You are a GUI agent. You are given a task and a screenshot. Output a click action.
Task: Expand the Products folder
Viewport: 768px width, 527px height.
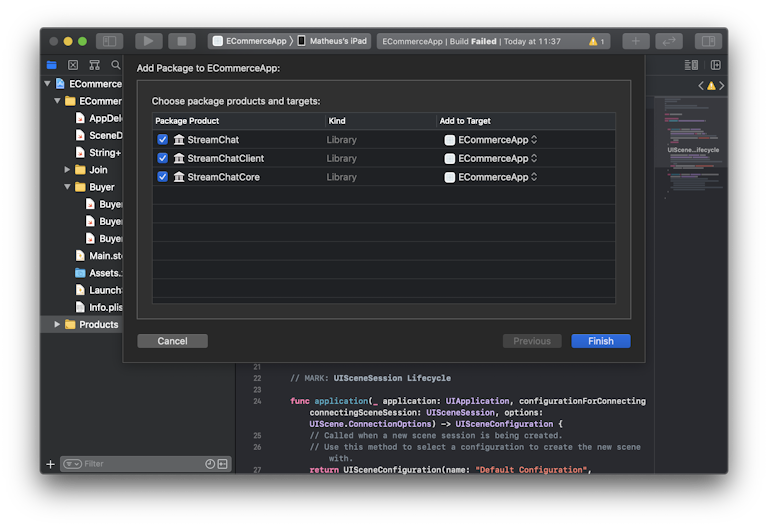click(57, 324)
